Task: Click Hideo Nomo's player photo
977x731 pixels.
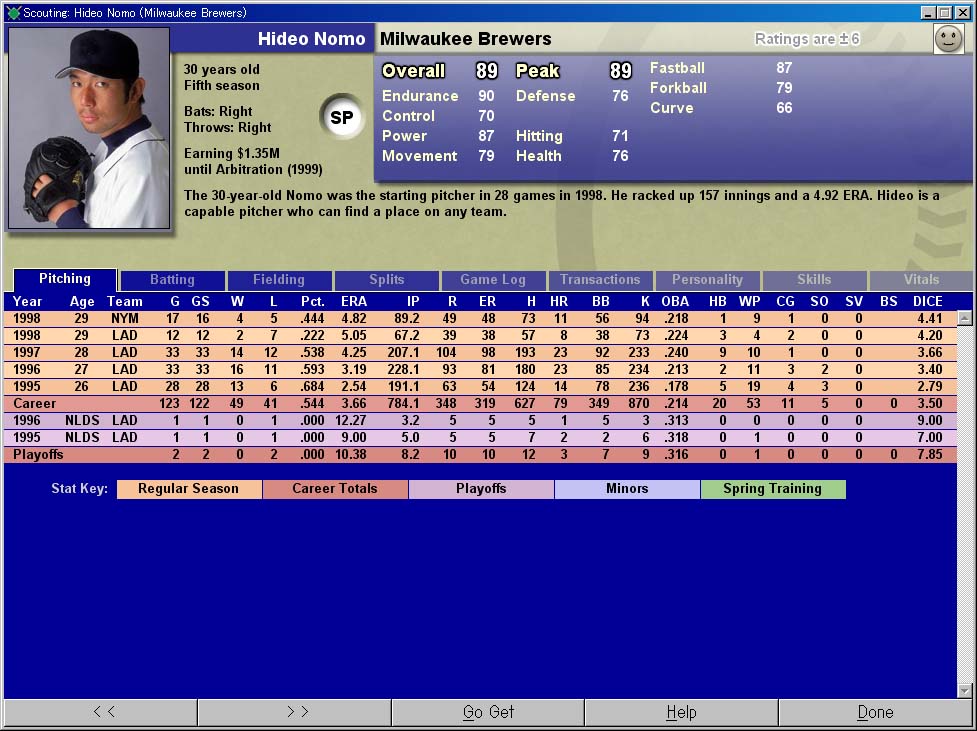Action: click(x=89, y=128)
